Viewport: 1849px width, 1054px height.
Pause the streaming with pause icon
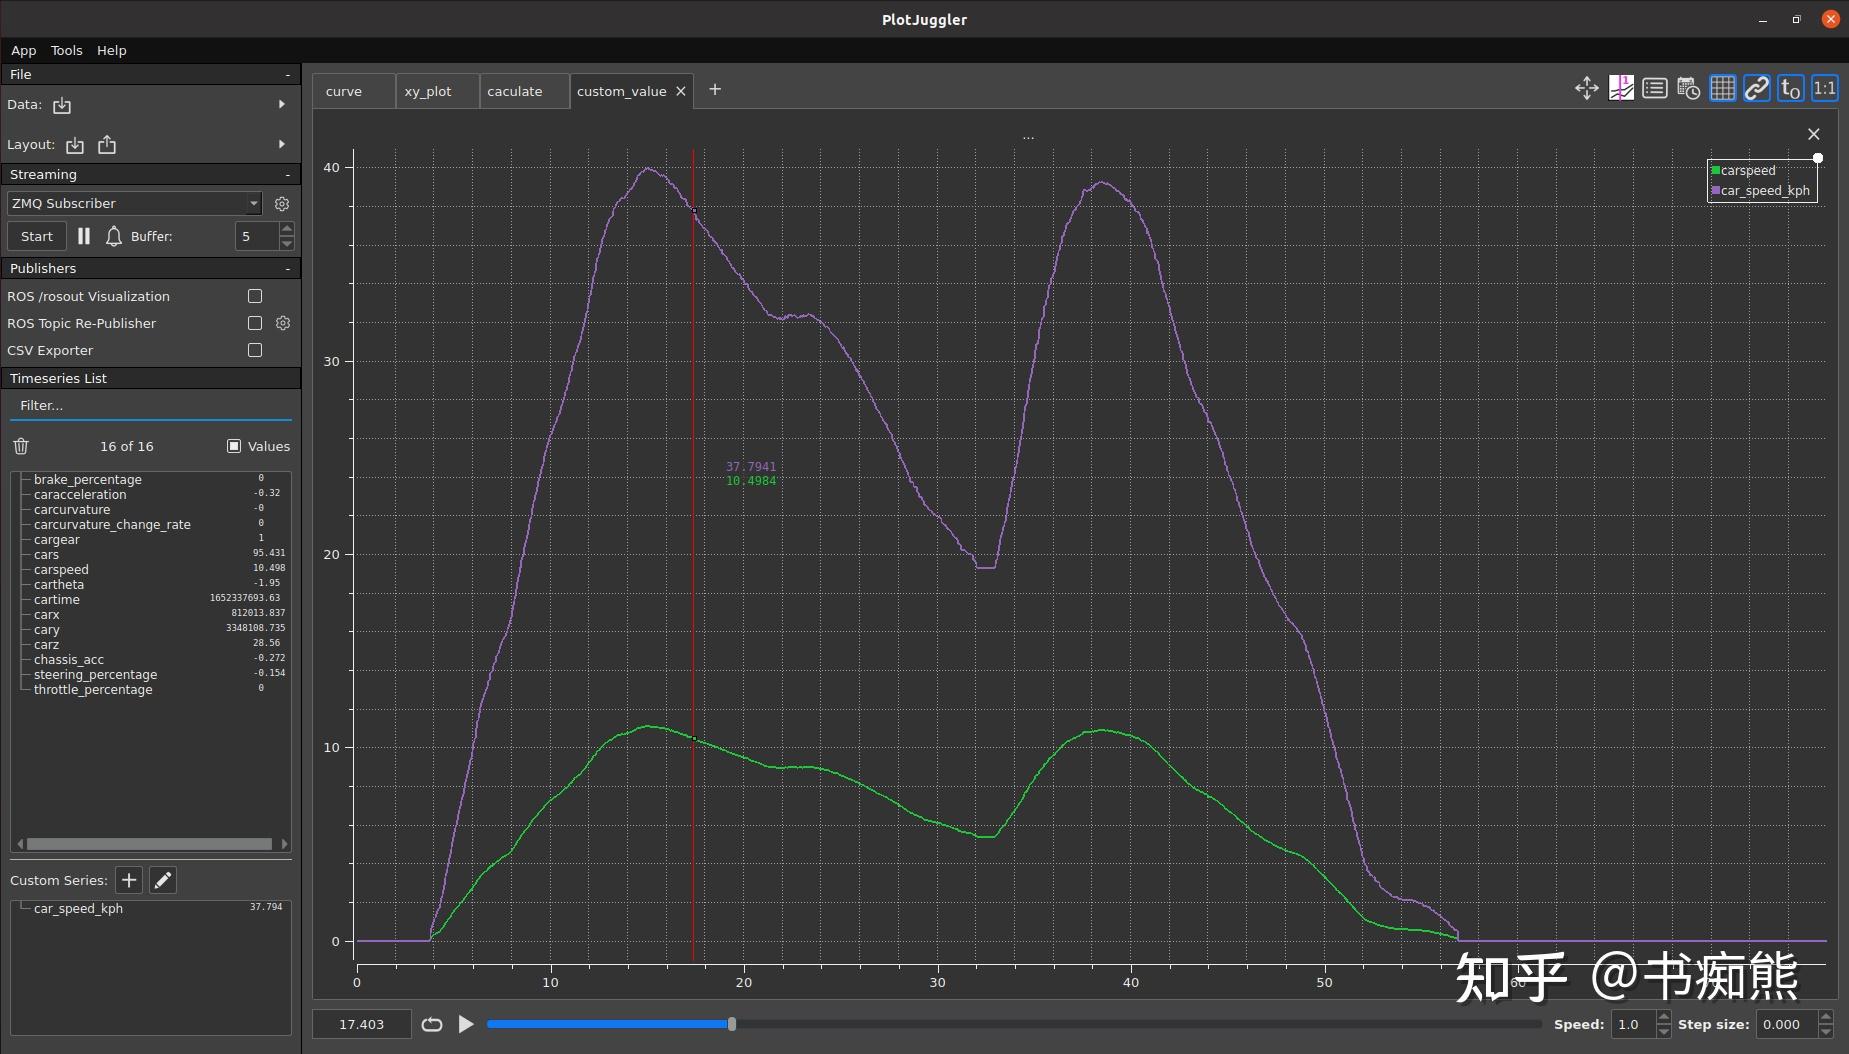pos(84,236)
